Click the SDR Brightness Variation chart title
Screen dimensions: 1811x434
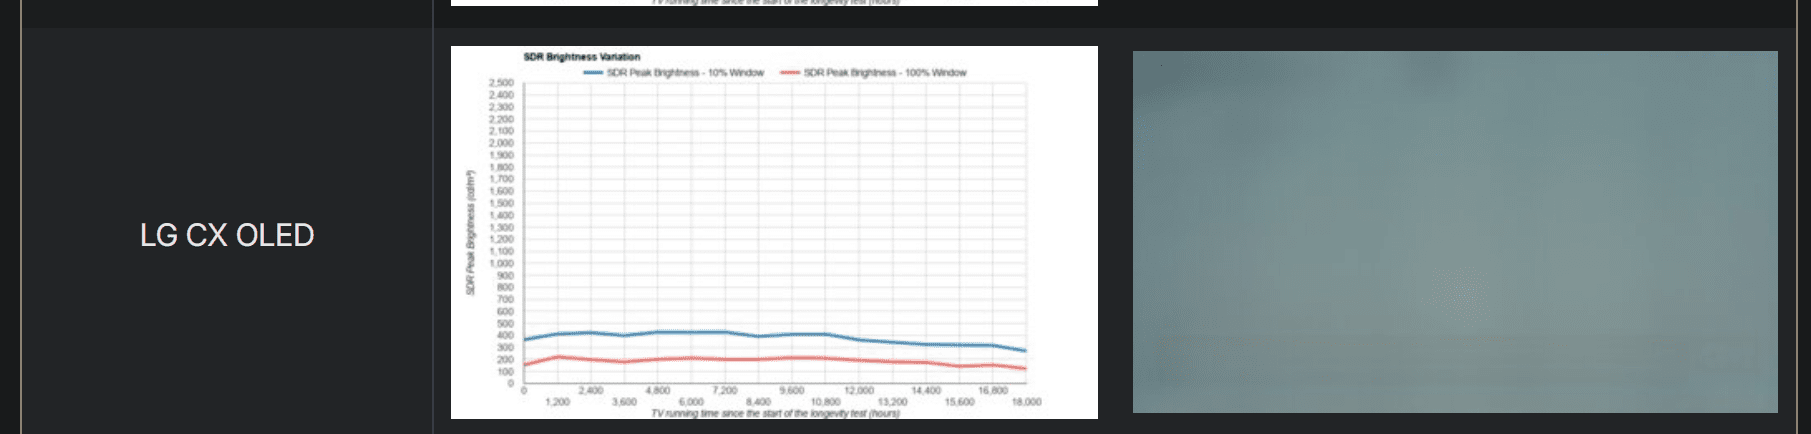coord(582,57)
